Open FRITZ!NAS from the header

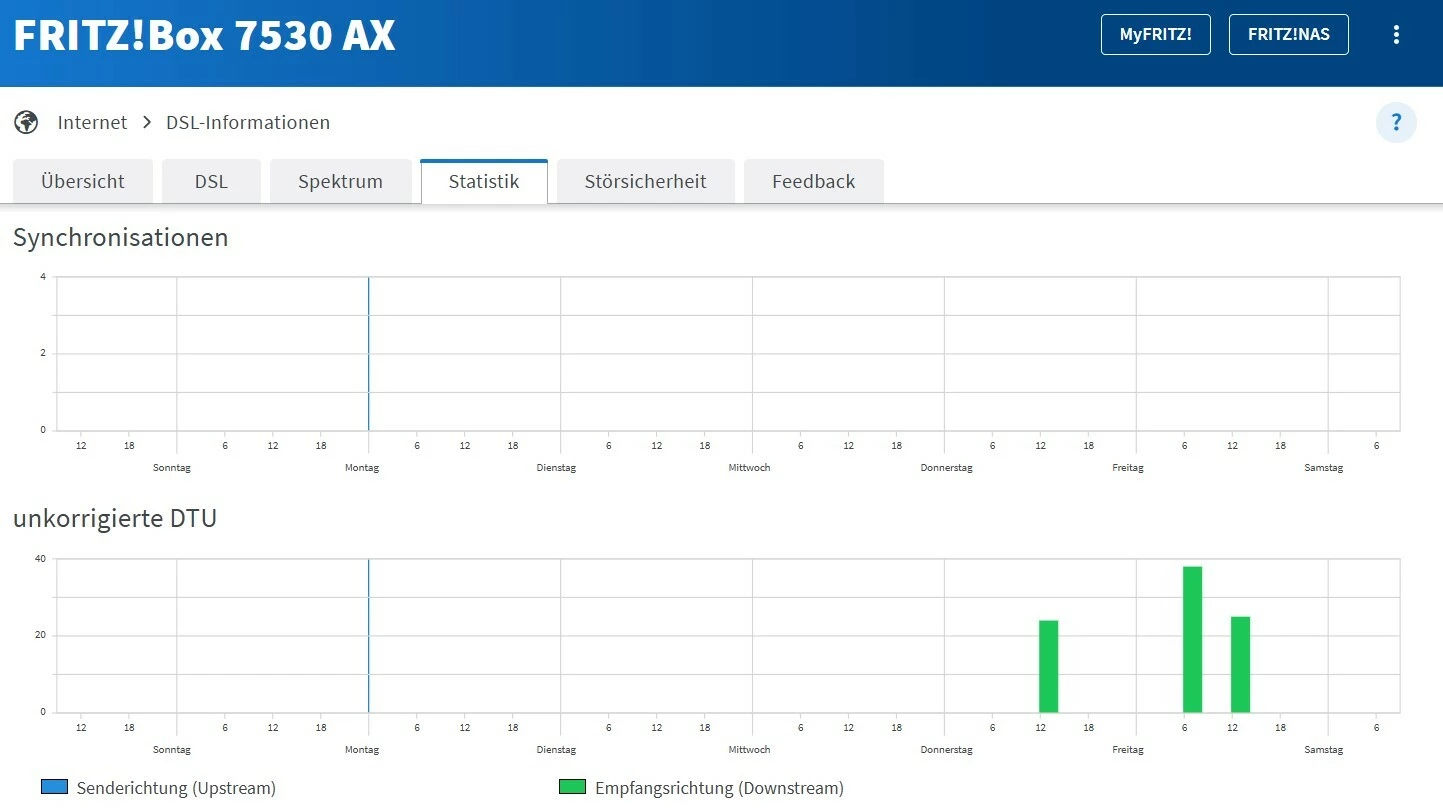1288,34
